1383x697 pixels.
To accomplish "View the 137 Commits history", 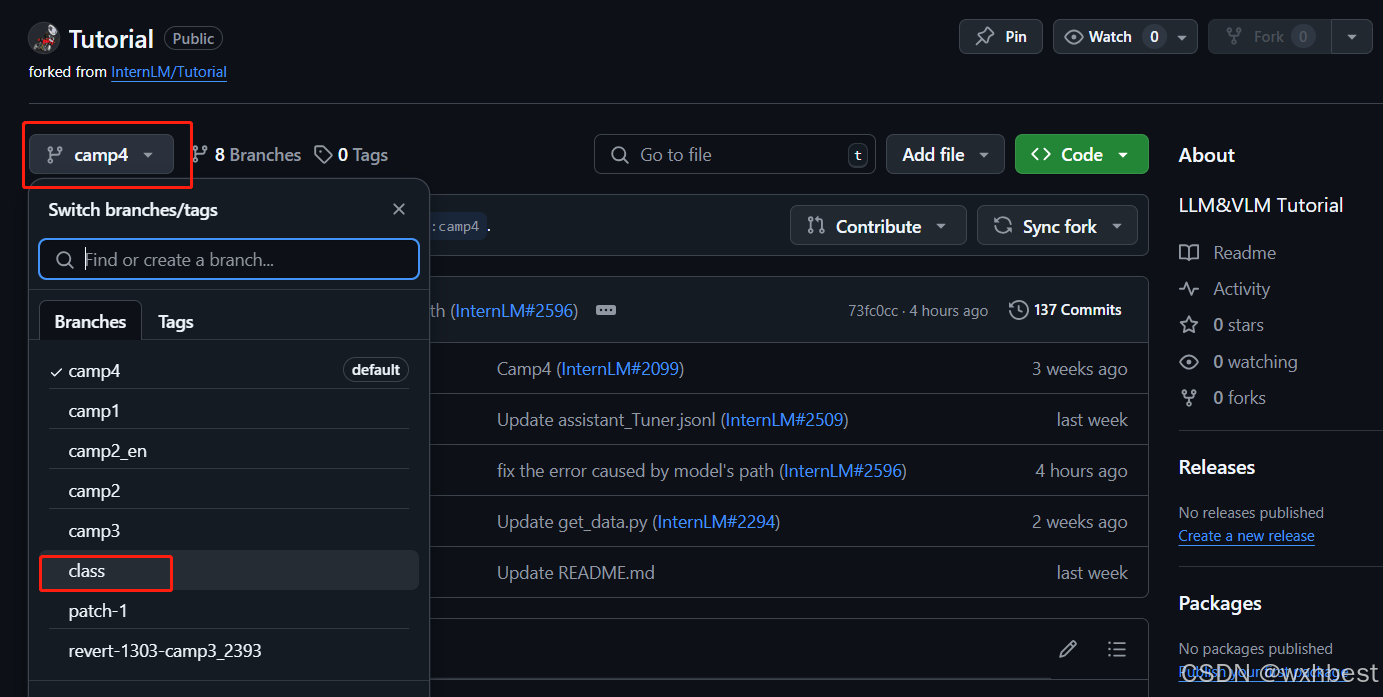I will (x=1065, y=310).
